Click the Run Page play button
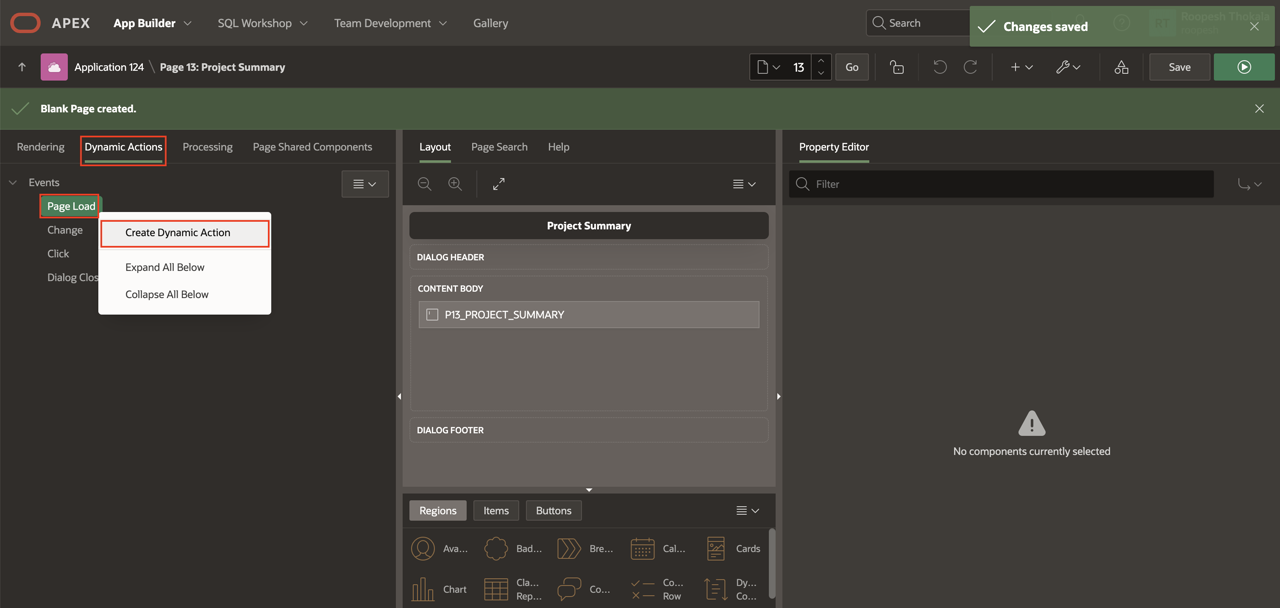This screenshot has height=608, width=1280. tap(1244, 67)
